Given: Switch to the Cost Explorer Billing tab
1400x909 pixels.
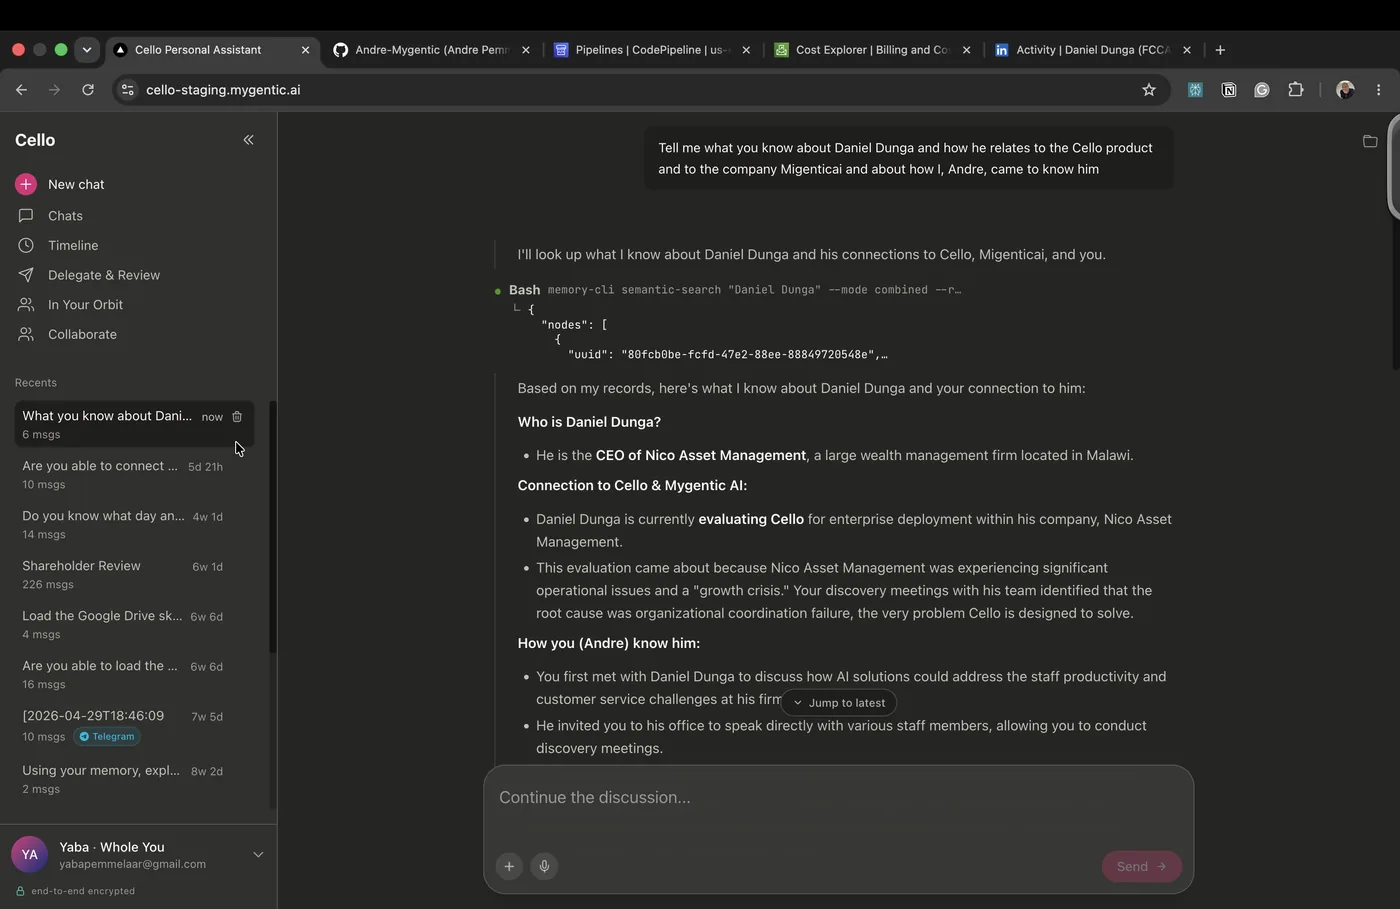Looking at the screenshot, I should (x=872, y=50).
